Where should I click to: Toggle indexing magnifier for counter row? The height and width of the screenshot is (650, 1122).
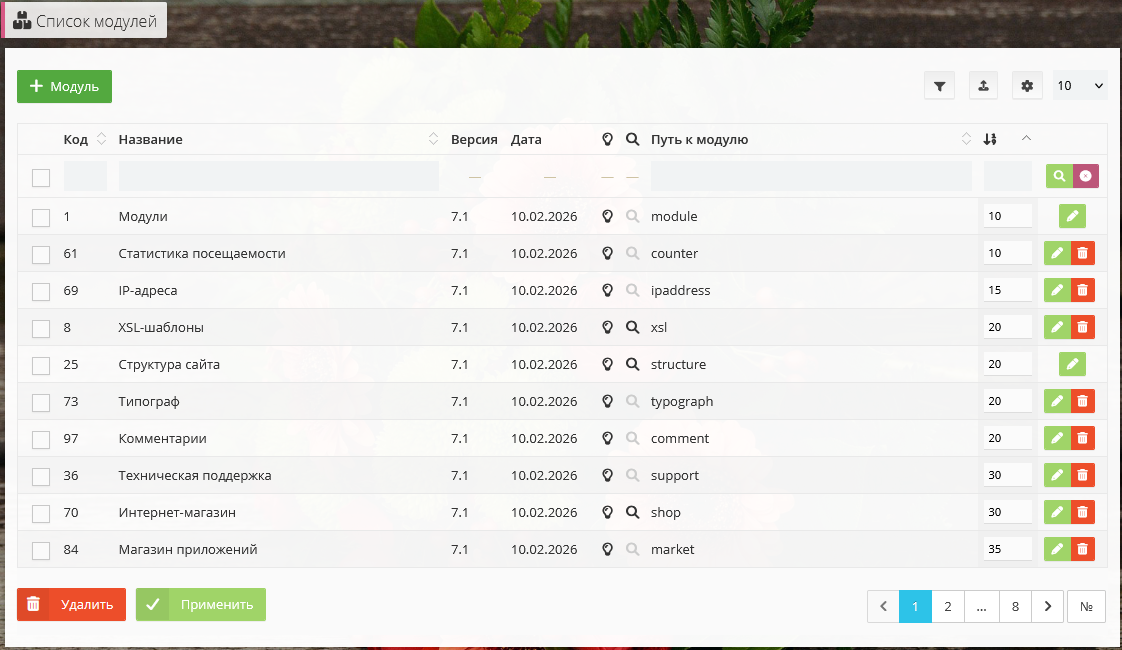[633, 253]
